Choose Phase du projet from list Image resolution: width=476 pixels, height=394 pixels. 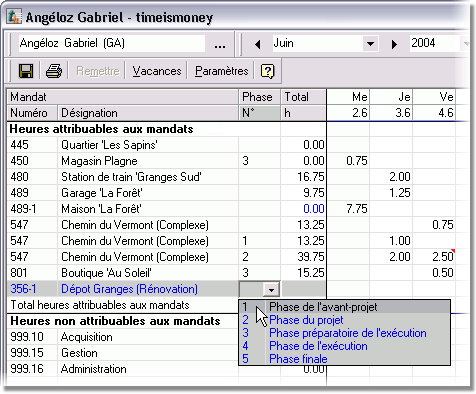[x=345, y=320]
